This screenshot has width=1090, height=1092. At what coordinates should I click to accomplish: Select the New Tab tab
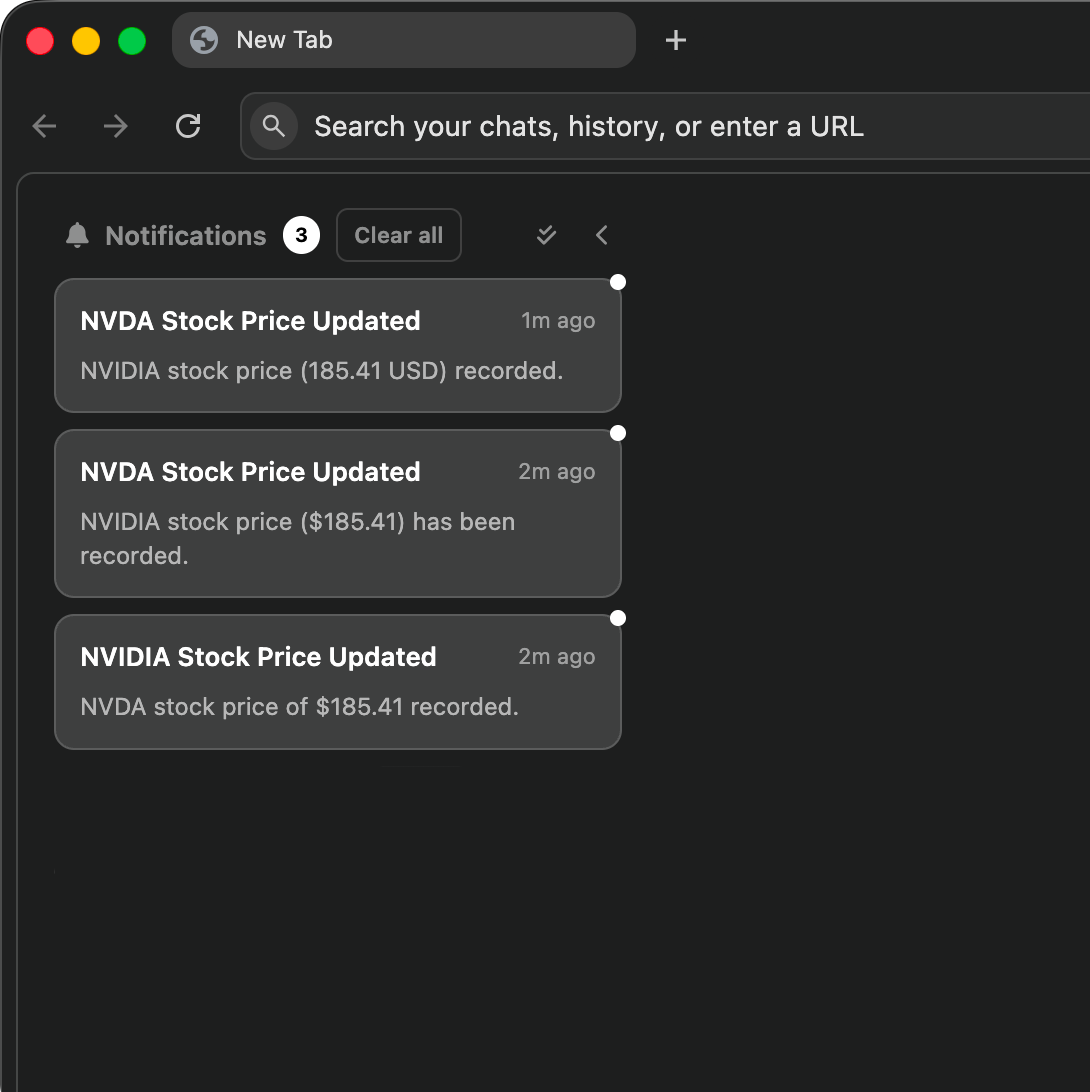[404, 40]
